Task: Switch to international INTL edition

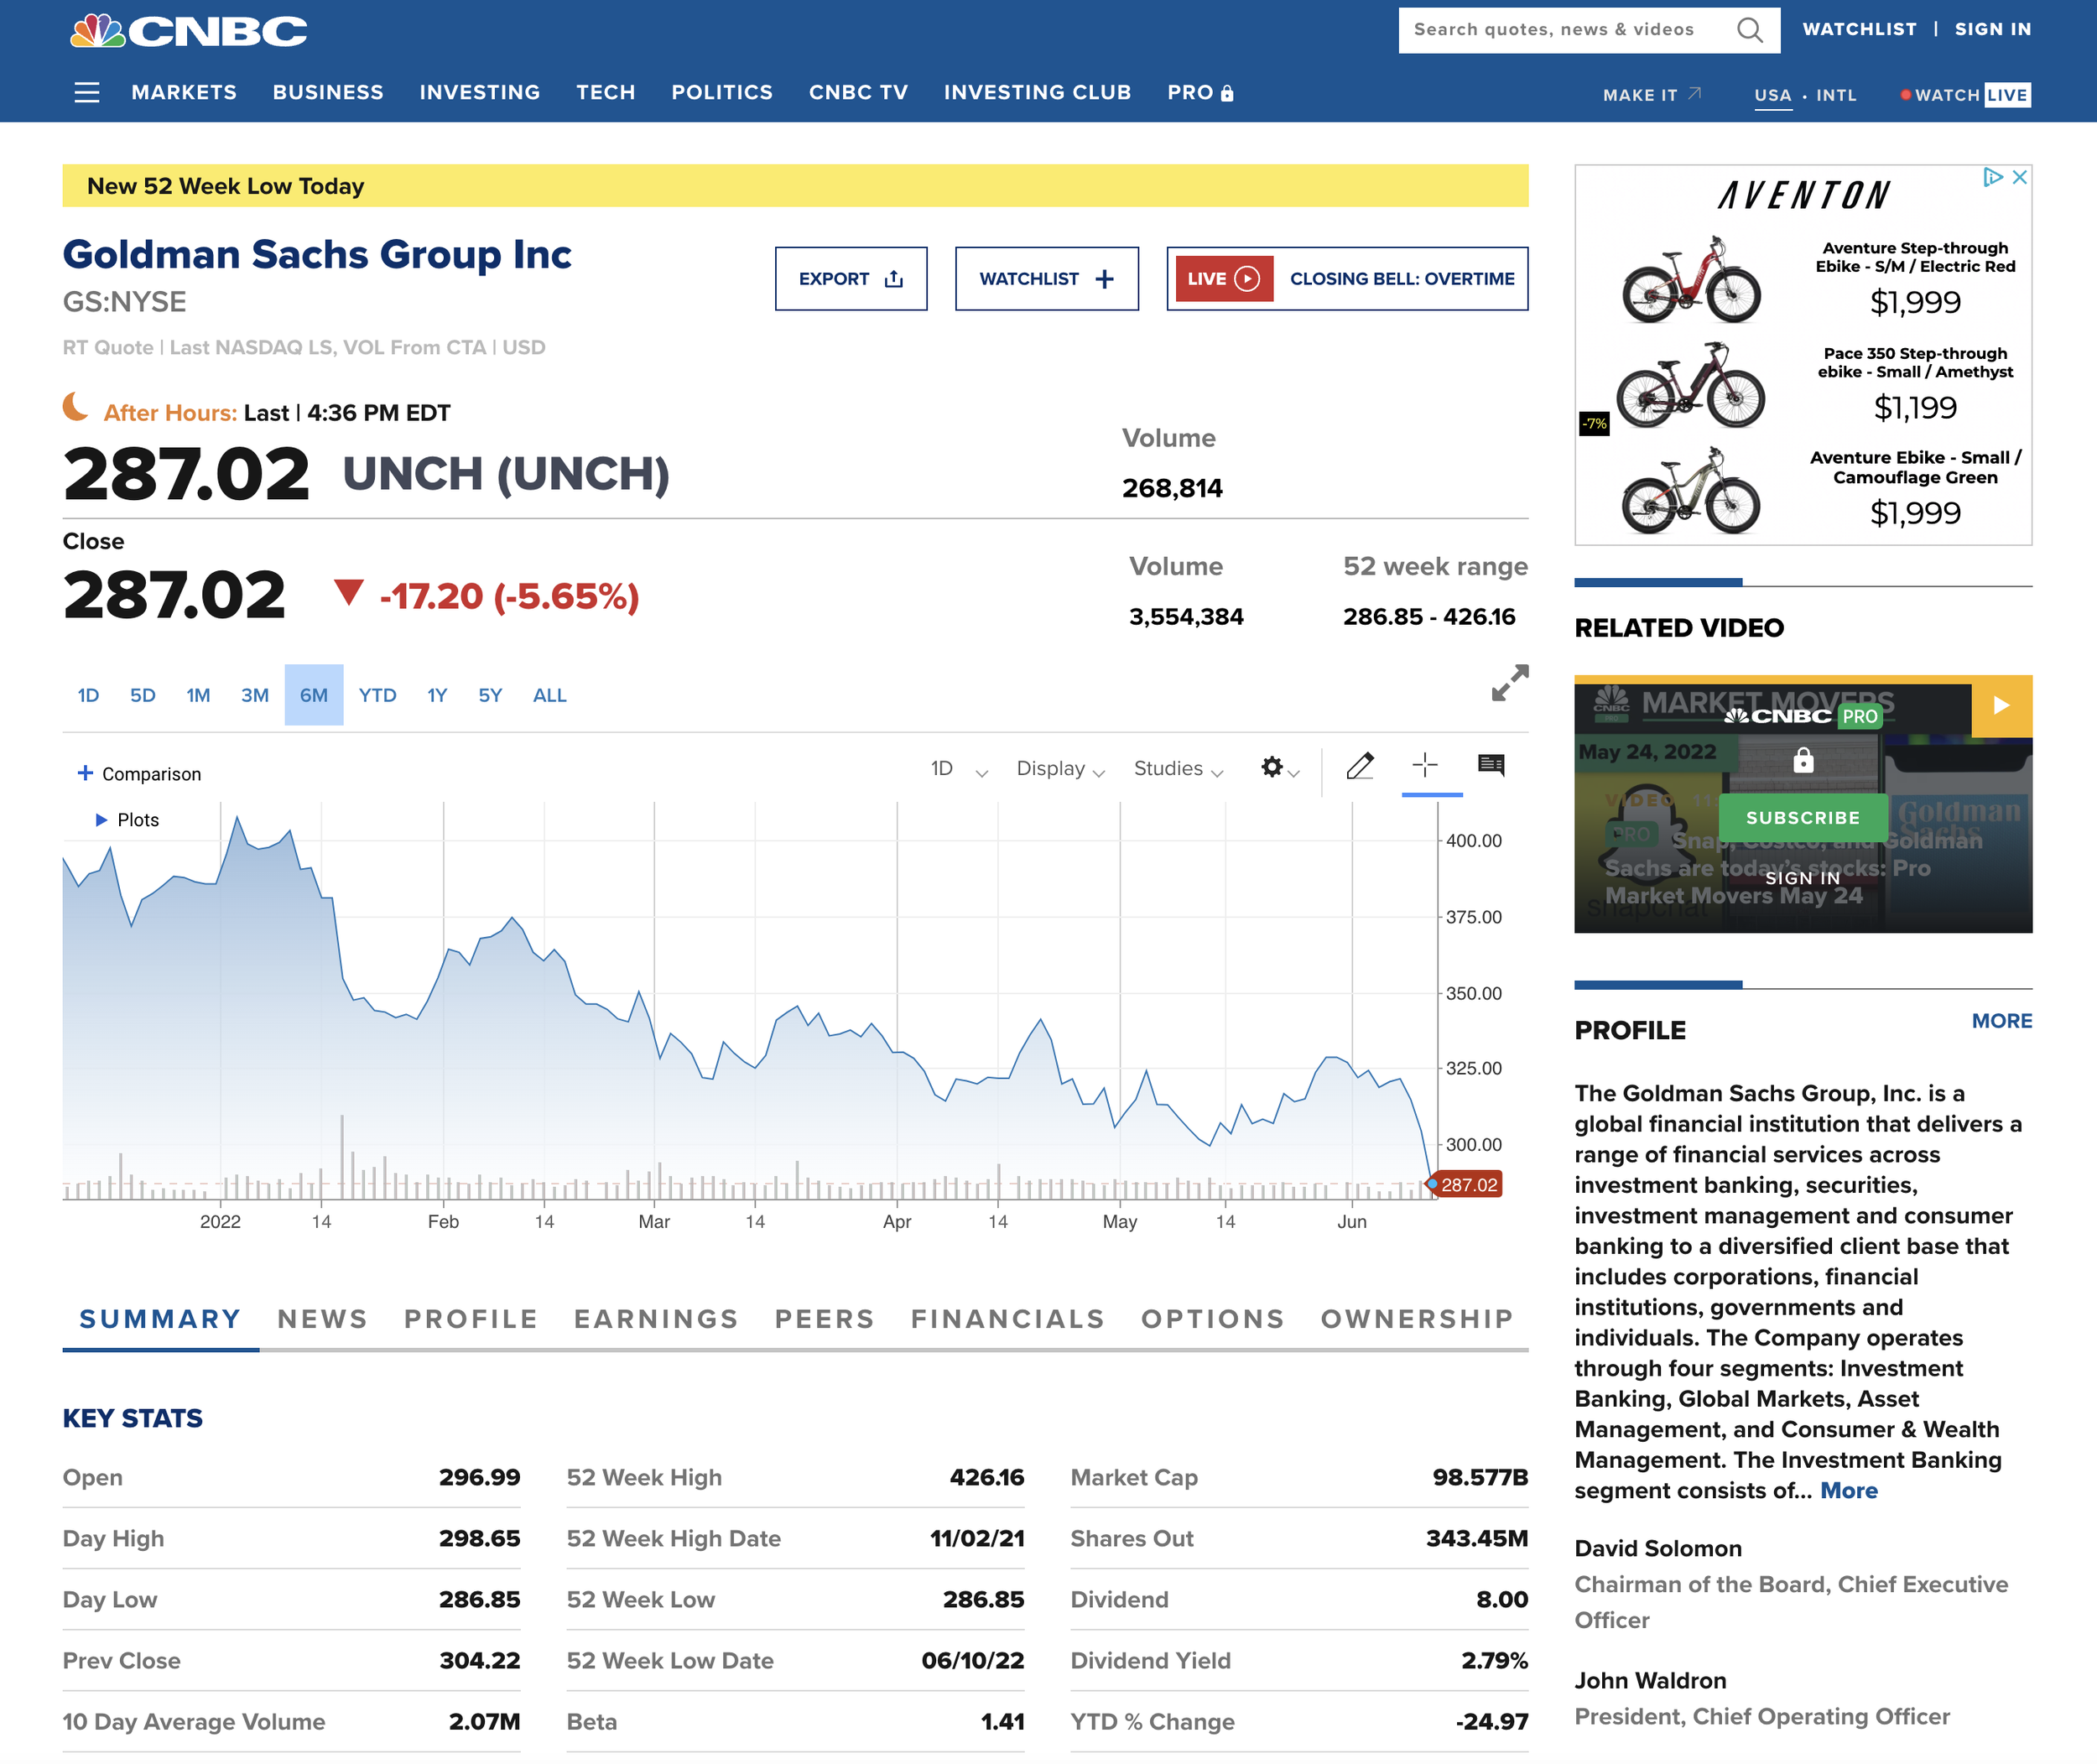Action: (x=1835, y=95)
